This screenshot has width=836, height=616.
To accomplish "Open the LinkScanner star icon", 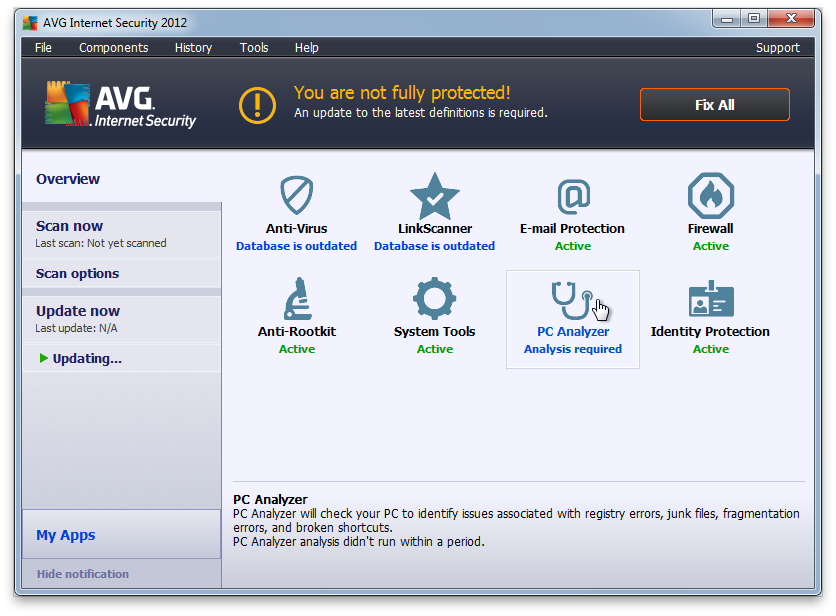I will pos(435,196).
